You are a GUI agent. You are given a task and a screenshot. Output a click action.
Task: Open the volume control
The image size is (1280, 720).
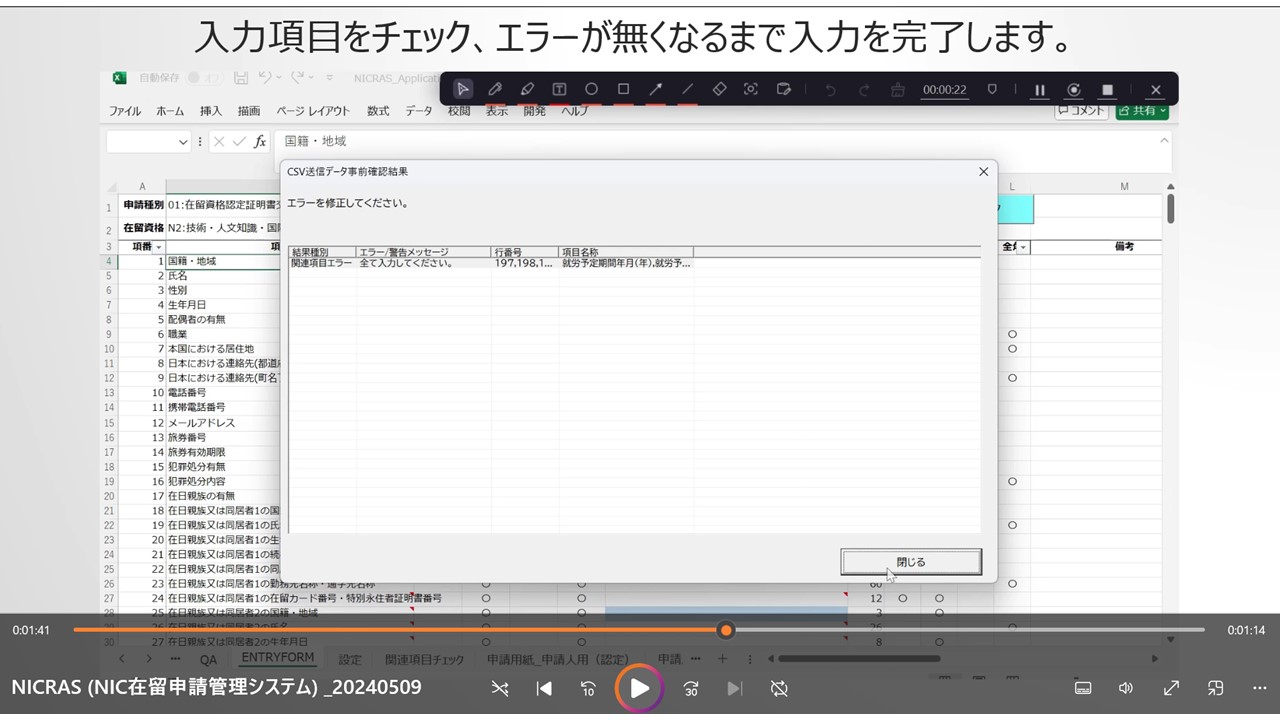(1126, 688)
